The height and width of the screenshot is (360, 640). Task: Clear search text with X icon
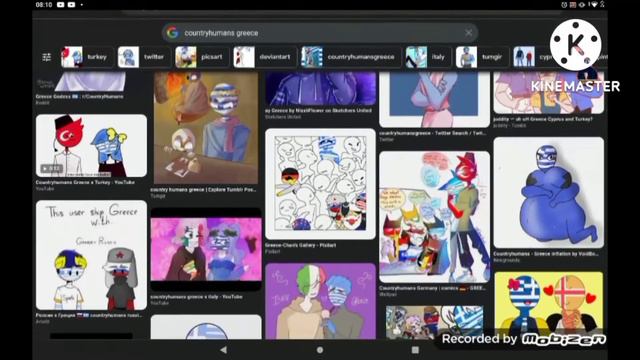[x=469, y=33]
